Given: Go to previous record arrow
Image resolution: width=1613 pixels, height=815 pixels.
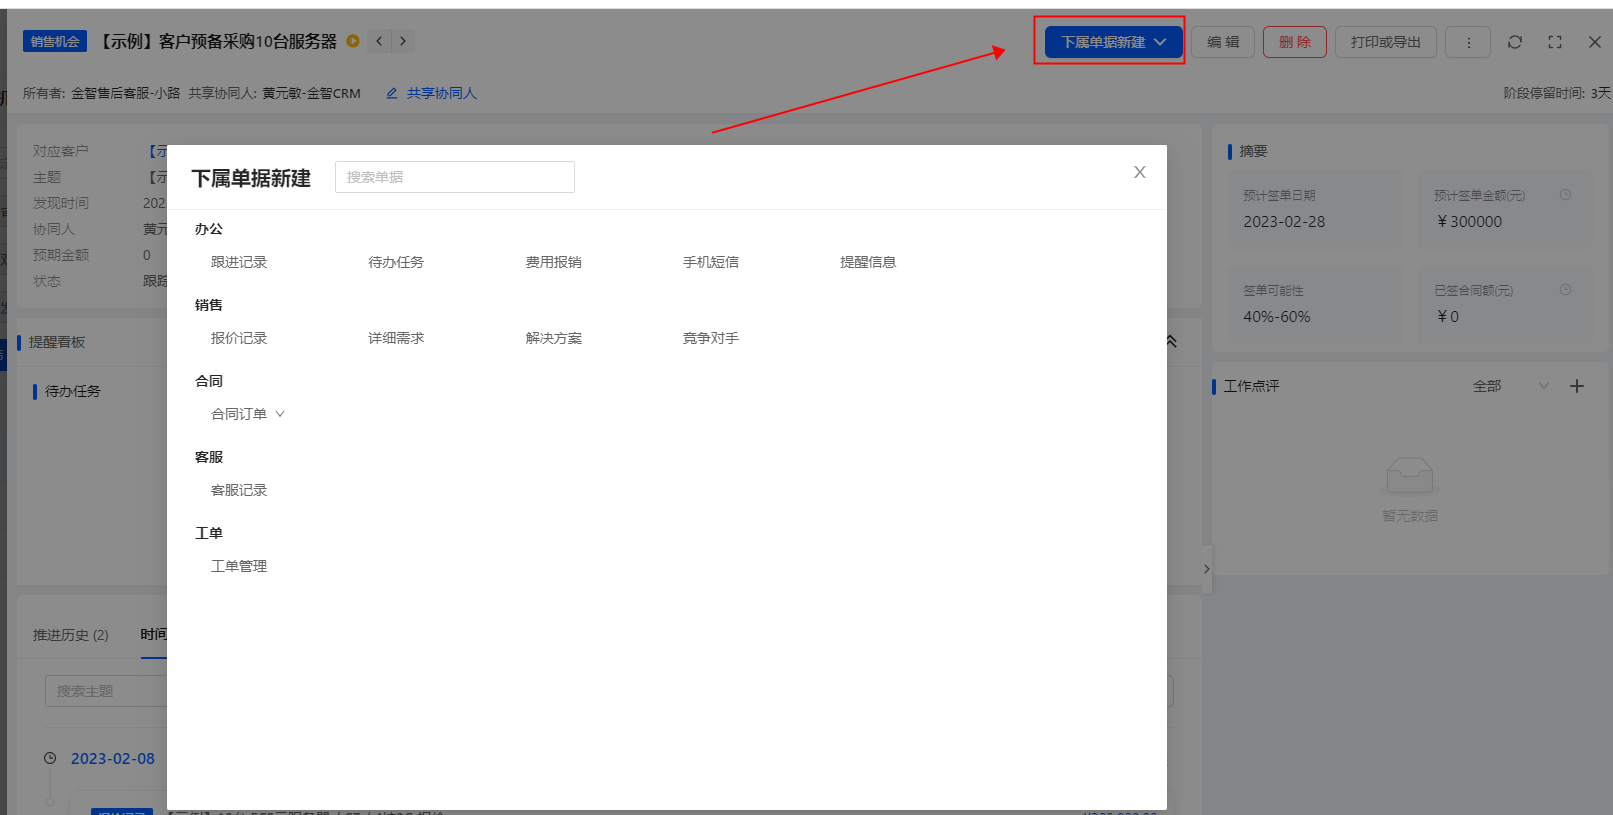Looking at the screenshot, I should (x=379, y=41).
